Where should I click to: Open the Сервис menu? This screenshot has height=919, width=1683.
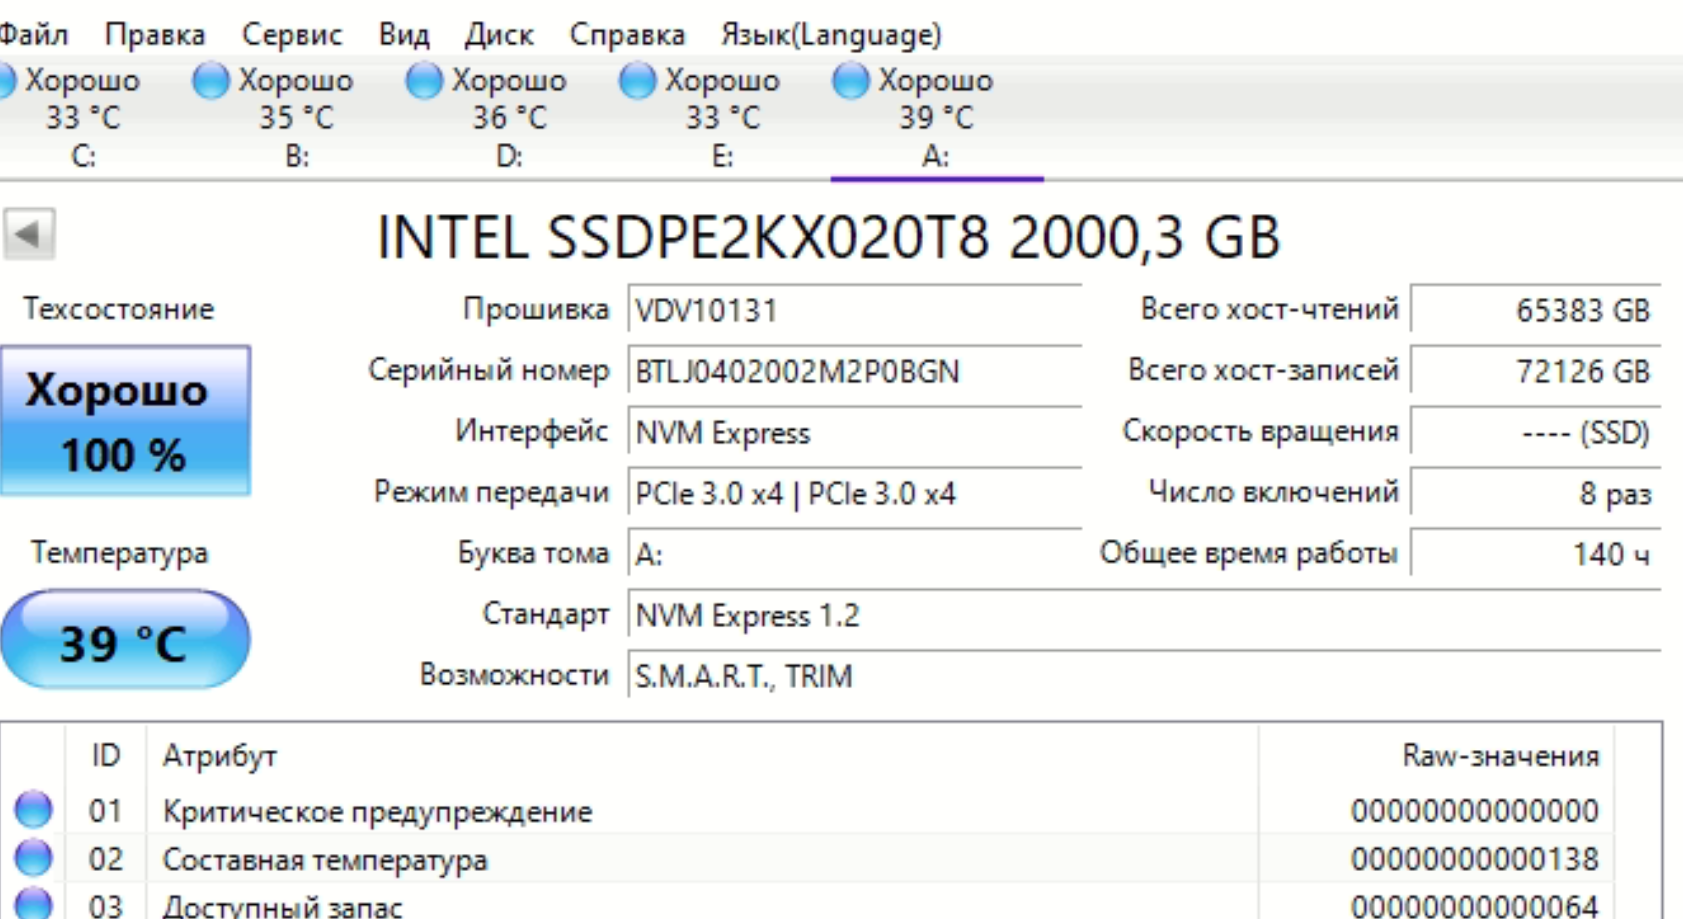click(x=291, y=35)
